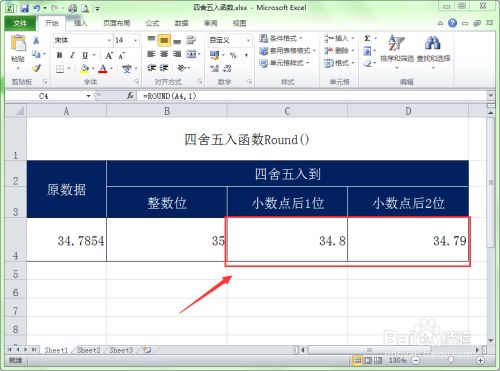
Task: Click the Undo icon in quick access toolbar
Action: click(x=36, y=8)
